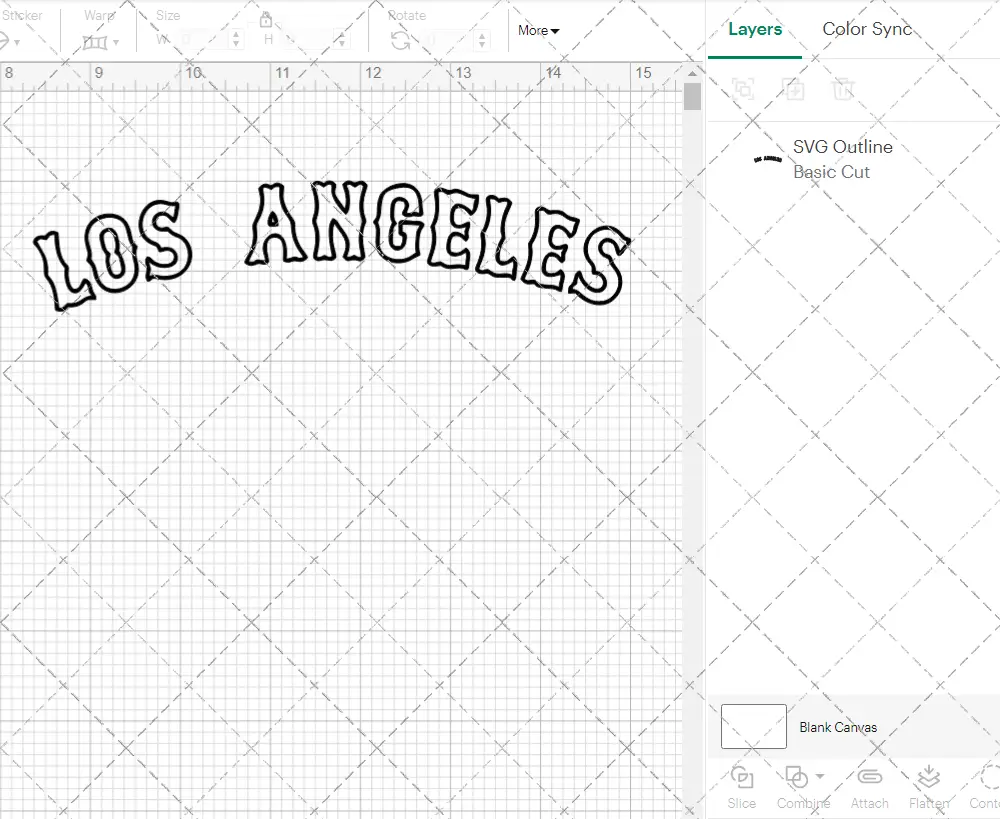Click the SVG Outline layer thumbnail

point(768,159)
